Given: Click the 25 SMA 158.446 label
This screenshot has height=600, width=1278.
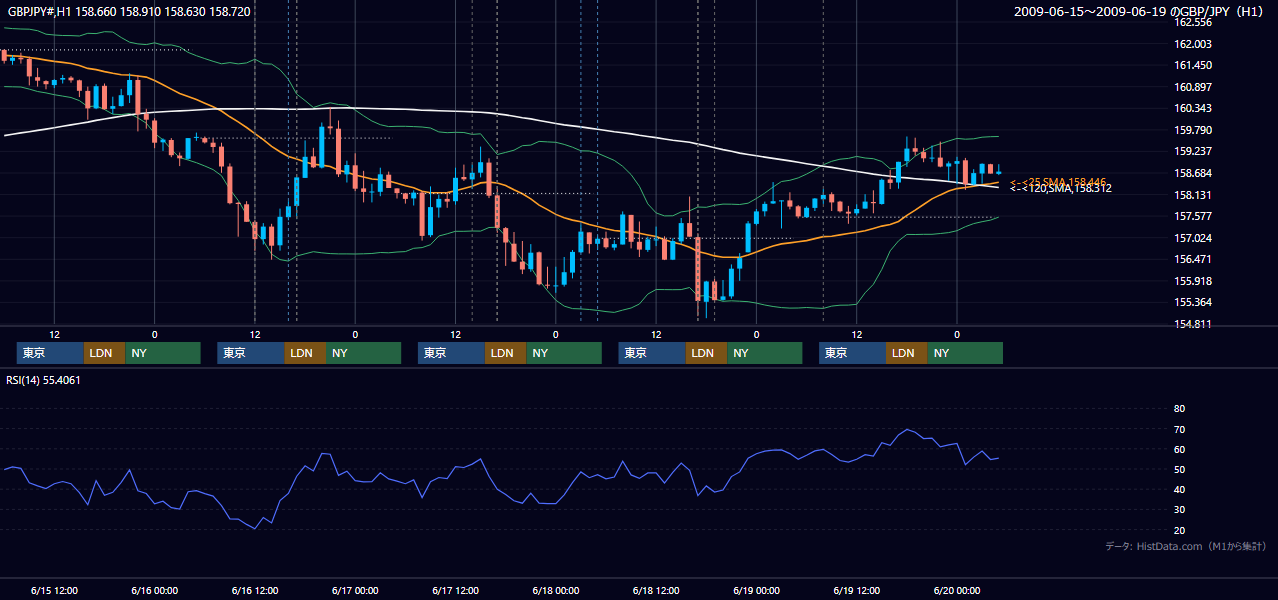Looking at the screenshot, I should point(1058,182).
